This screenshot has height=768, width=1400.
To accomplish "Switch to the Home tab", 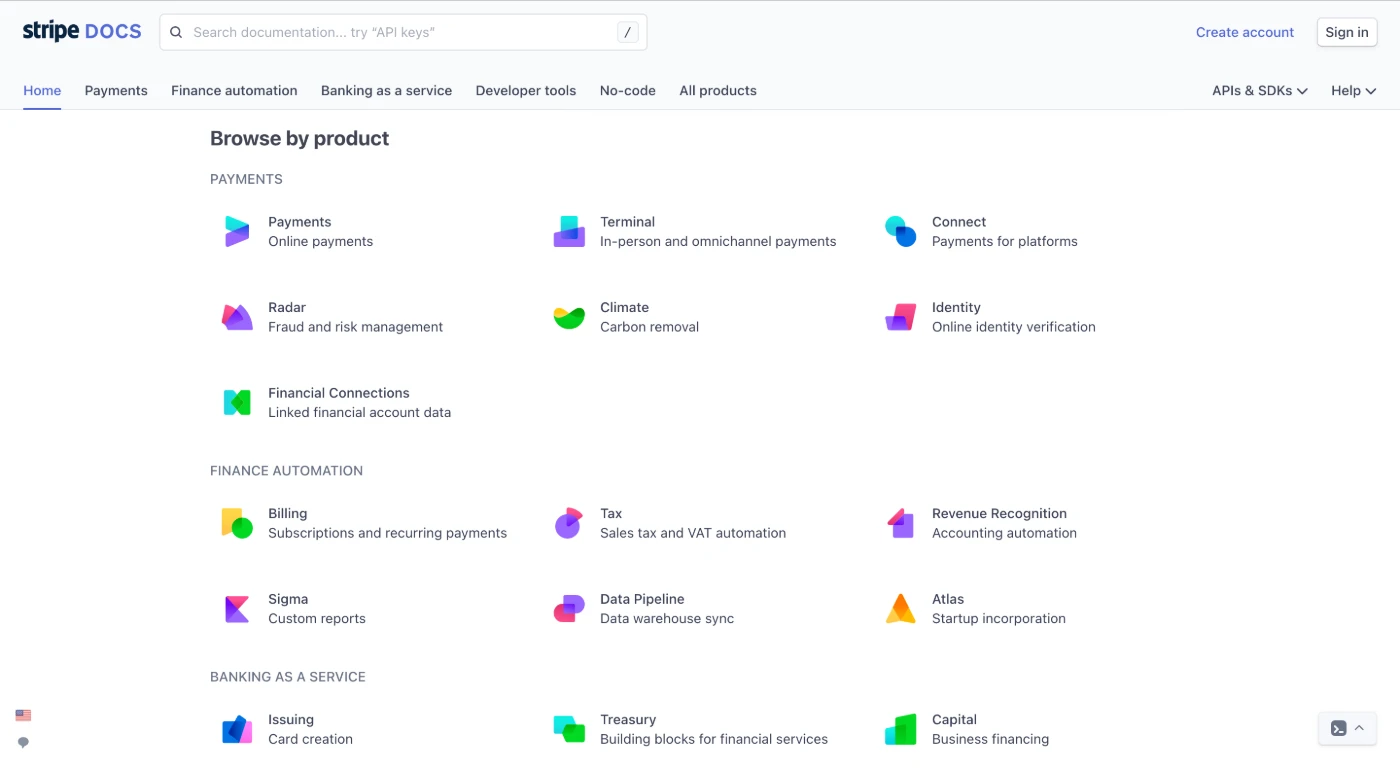I will click(42, 90).
